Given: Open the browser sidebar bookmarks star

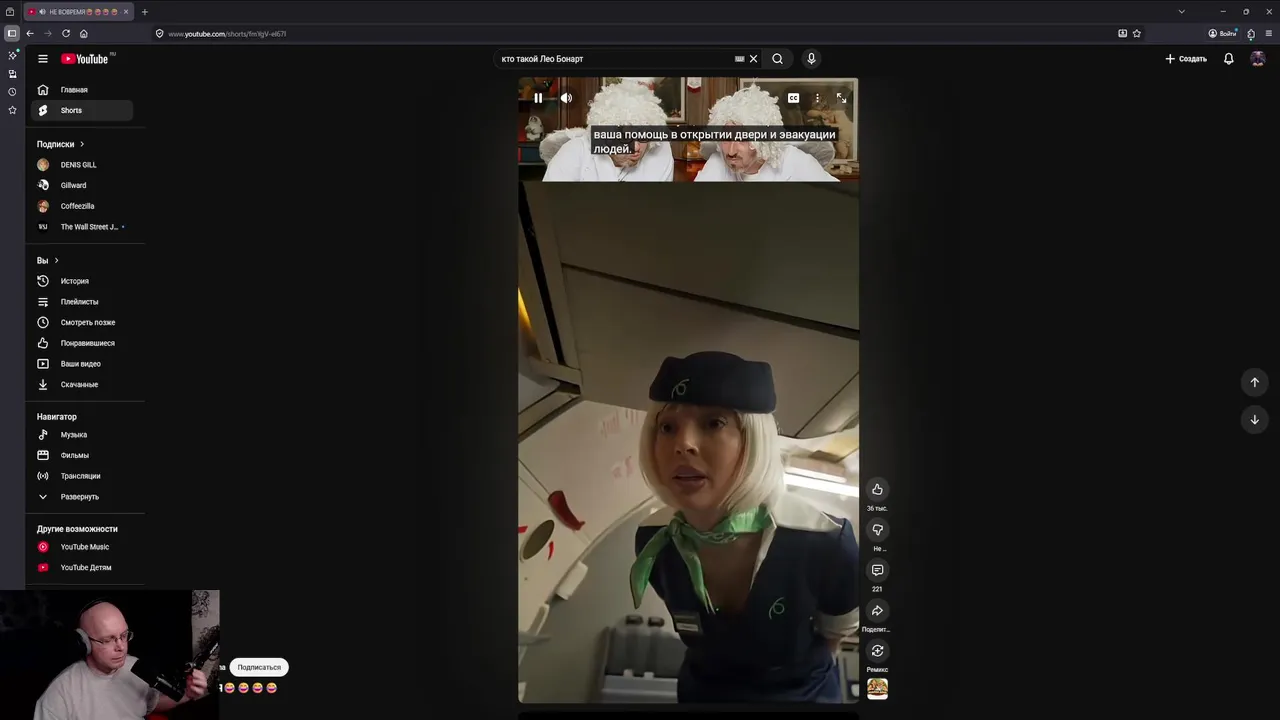Looking at the screenshot, I should [x=12, y=110].
